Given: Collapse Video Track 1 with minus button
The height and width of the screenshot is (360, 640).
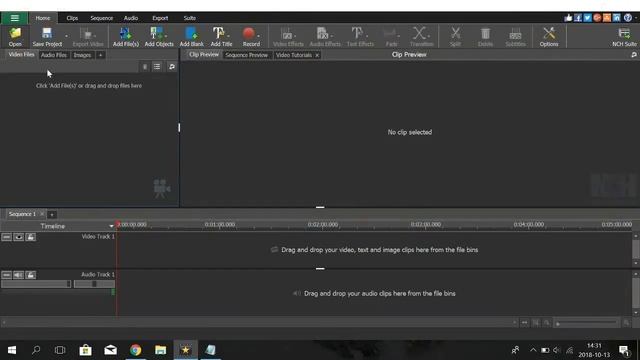Looking at the screenshot, I should [x=6, y=237].
